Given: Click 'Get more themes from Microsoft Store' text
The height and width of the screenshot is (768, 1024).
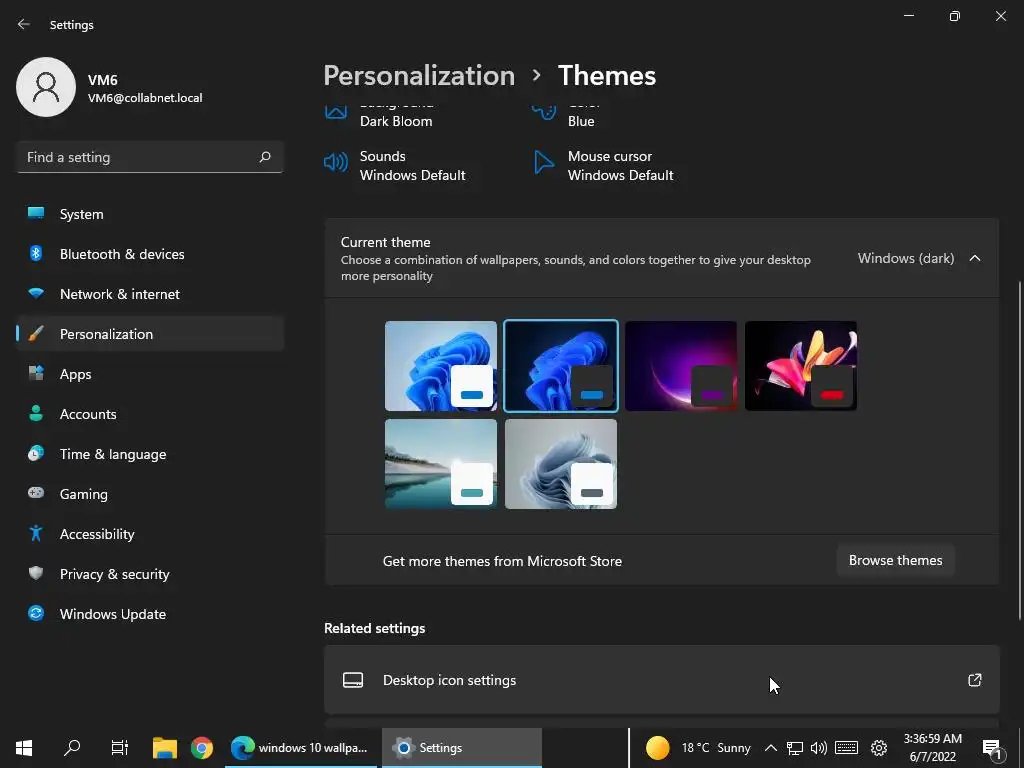Looking at the screenshot, I should coord(502,561).
